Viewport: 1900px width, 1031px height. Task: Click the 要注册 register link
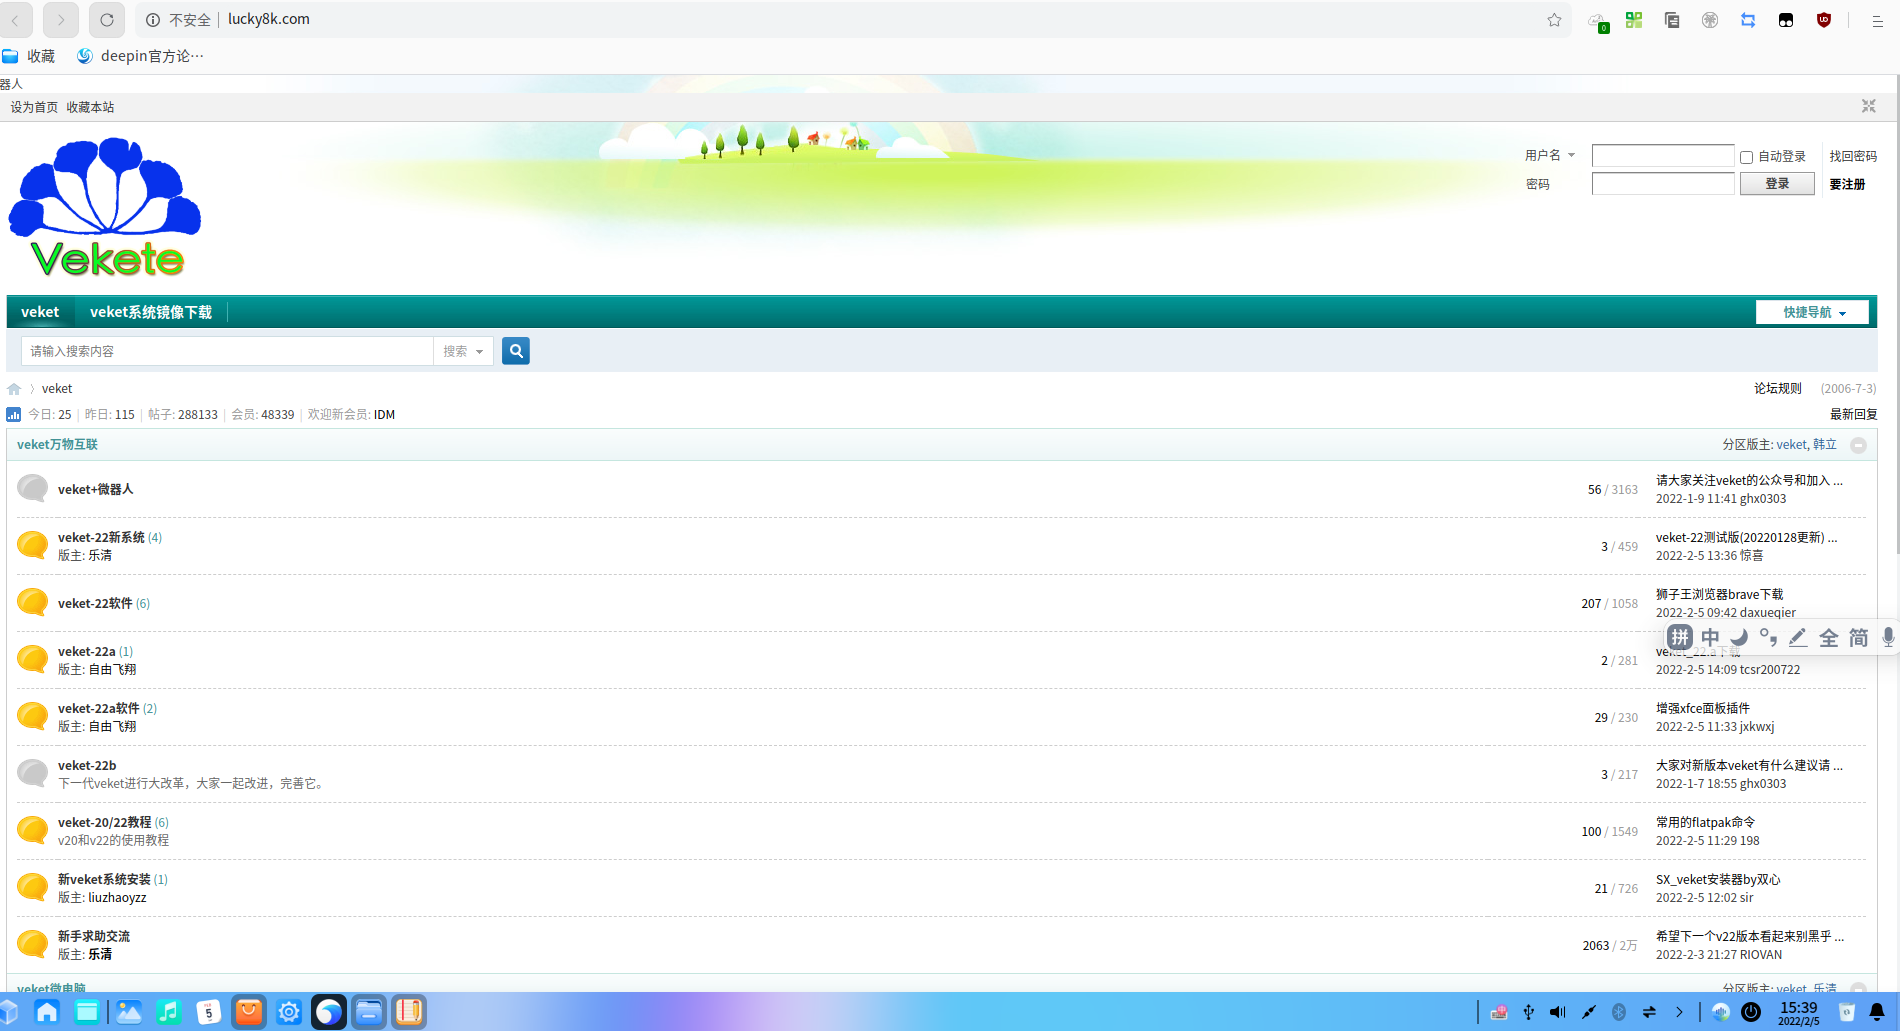[x=1847, y=184]
